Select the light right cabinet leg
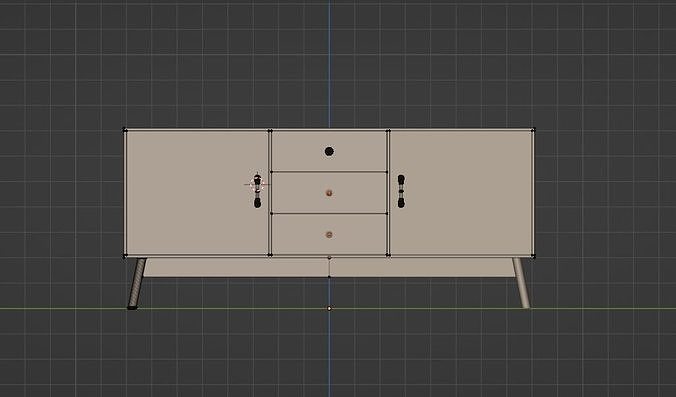 (x=521, y=283)
